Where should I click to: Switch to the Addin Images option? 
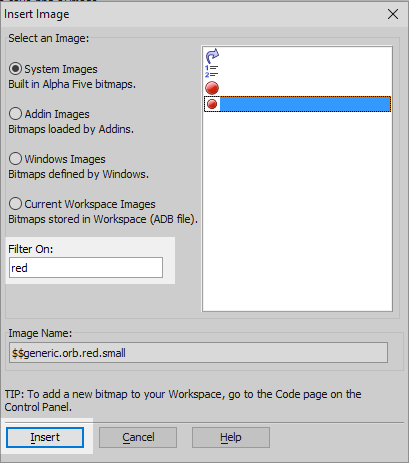click(x=15, y=114)
